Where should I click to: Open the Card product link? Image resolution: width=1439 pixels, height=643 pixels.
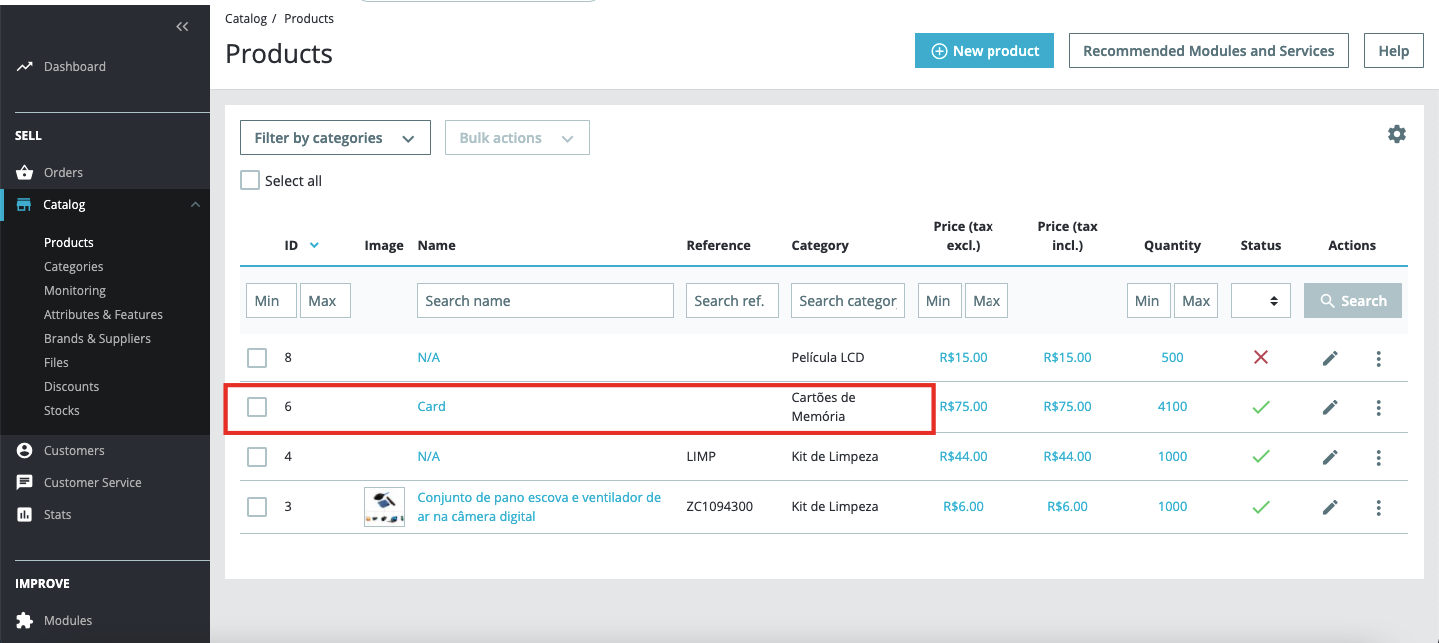pos(431,407)
